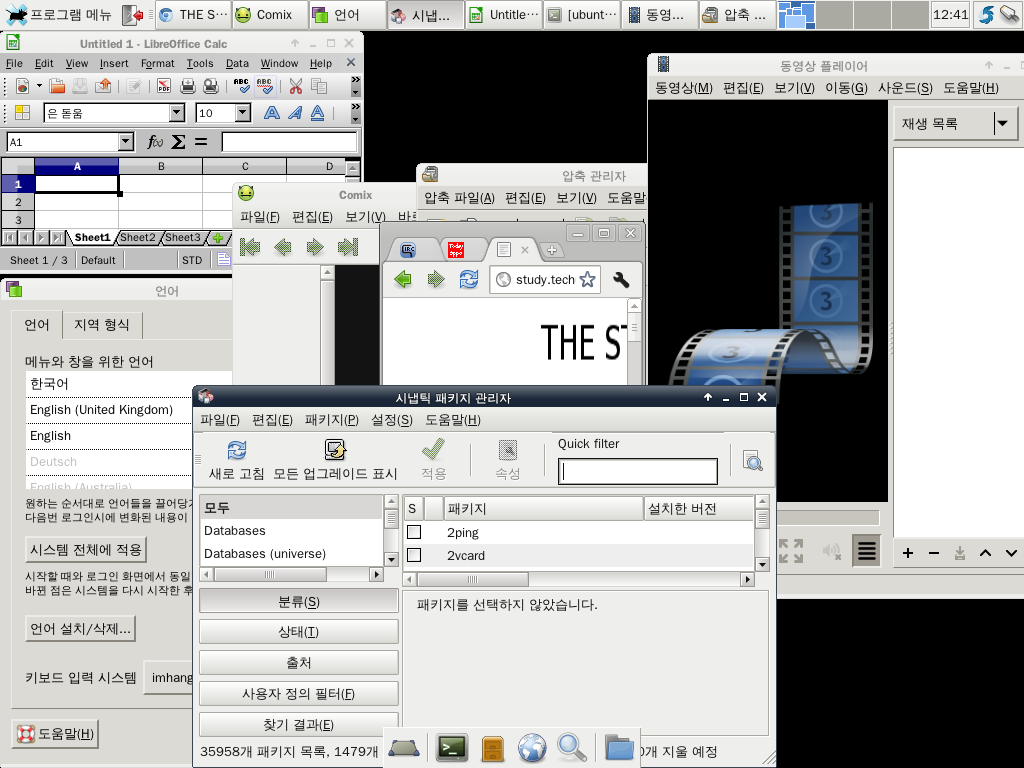Screen dimensions: 1024x768
Task: Apply Italic formatting in Calc
Action: [x=295, y=113]
